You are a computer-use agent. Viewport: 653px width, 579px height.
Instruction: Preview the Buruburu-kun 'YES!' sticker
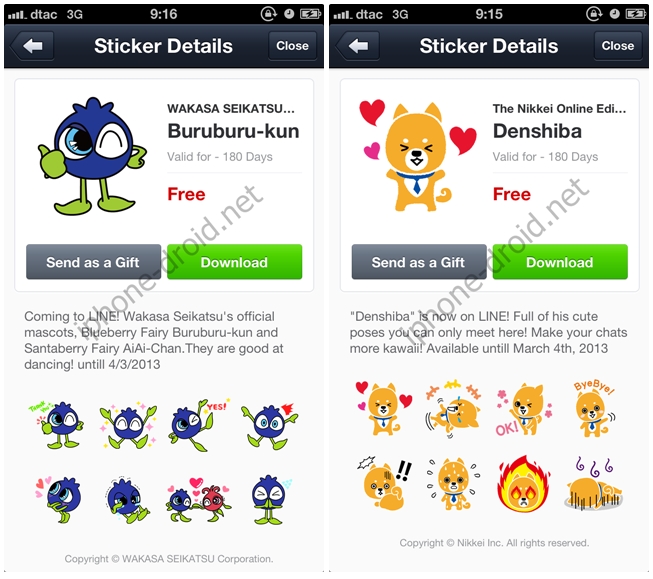198,425
